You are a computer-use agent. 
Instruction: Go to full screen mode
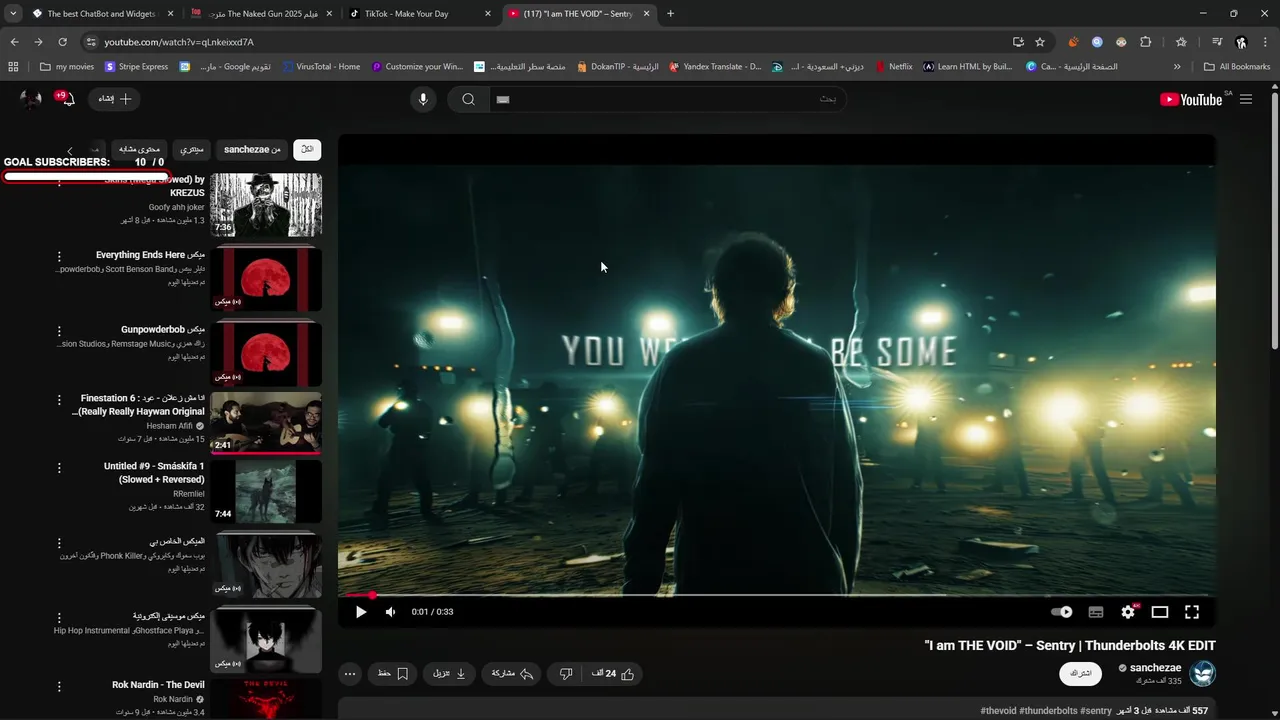click(1192, 612)
